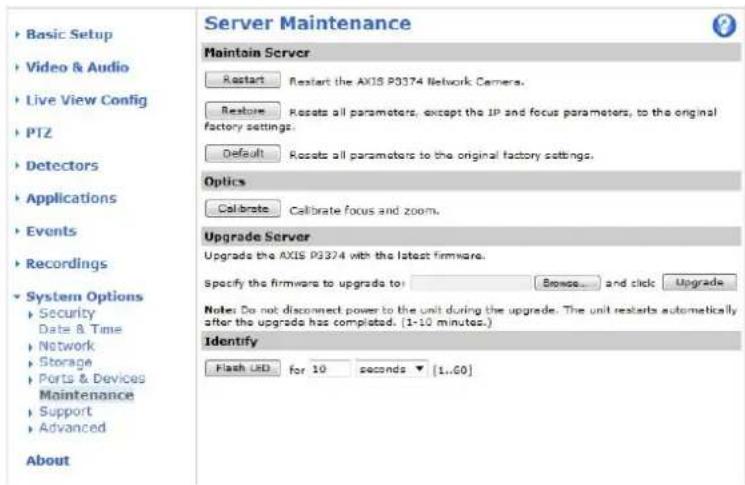Expand the Recordings menu

pos(66,264)
